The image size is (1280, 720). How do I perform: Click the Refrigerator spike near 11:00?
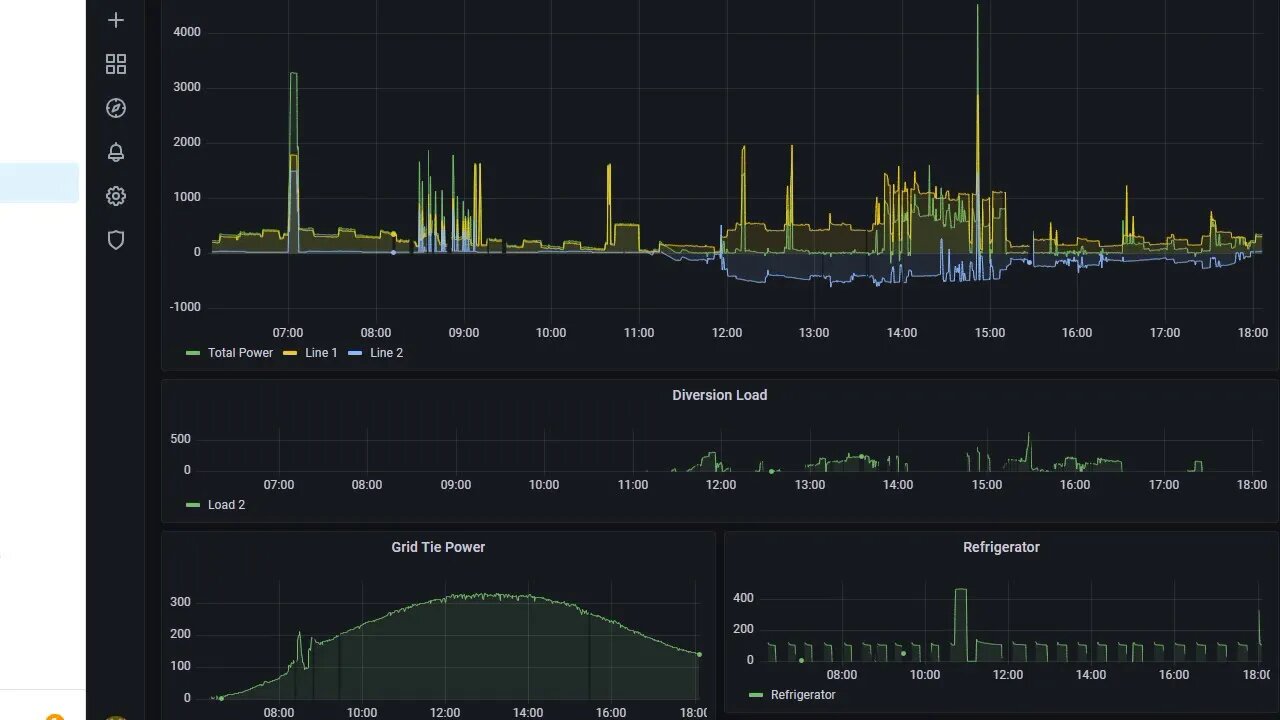point(960,591)
